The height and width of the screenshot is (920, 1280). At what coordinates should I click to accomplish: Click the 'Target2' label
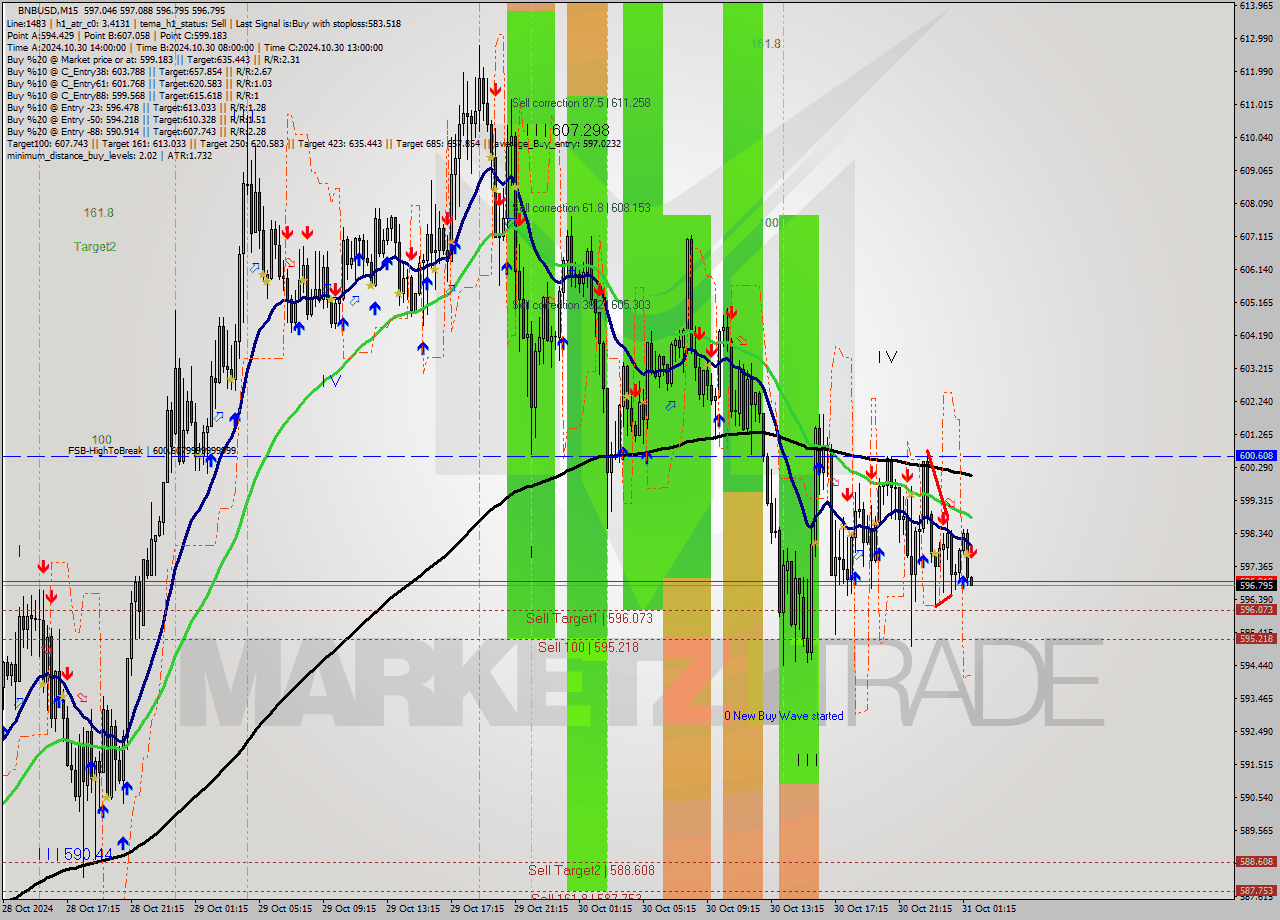[x=94, y=246]
